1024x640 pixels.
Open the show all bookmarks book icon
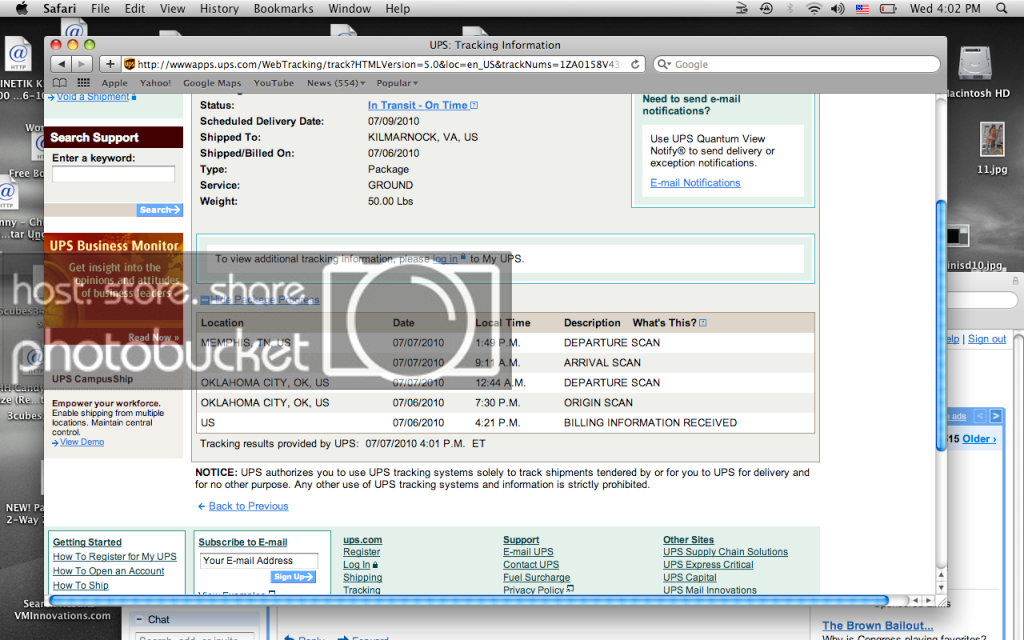tap(59, 83)
